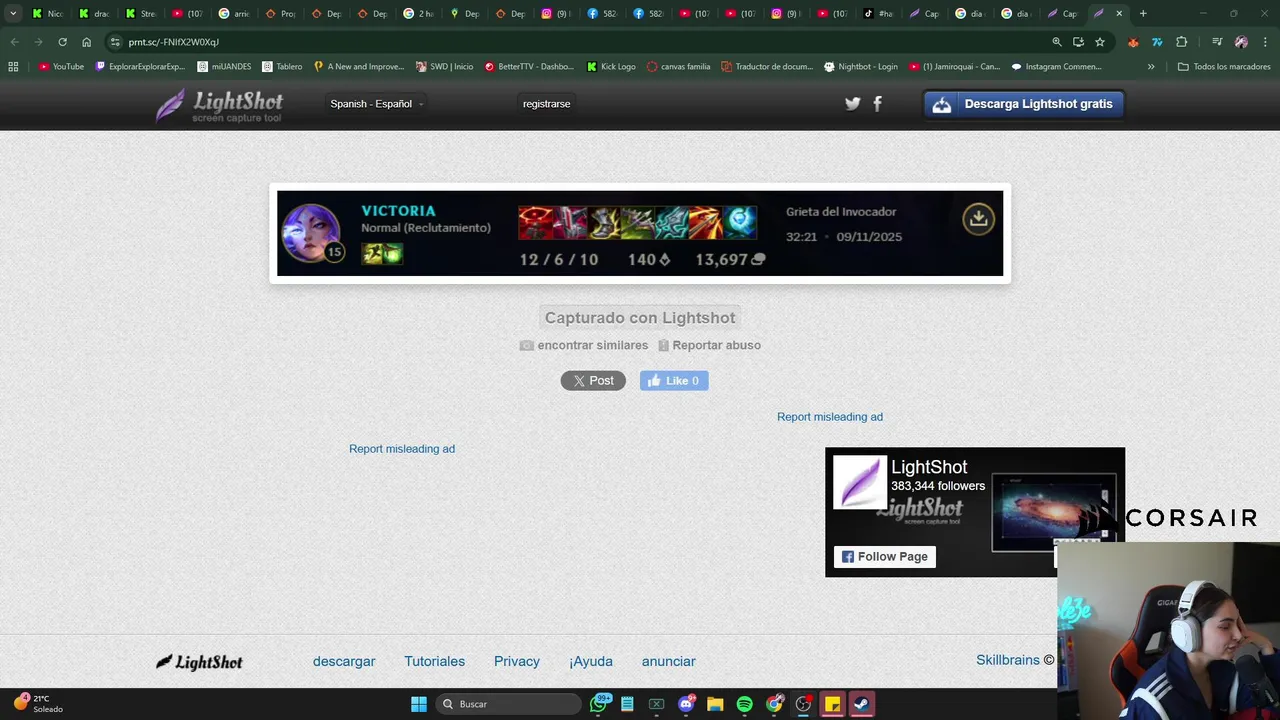Click Follow Page in the Facebook widget
The image size is (1280, 720).
(885, 557)
